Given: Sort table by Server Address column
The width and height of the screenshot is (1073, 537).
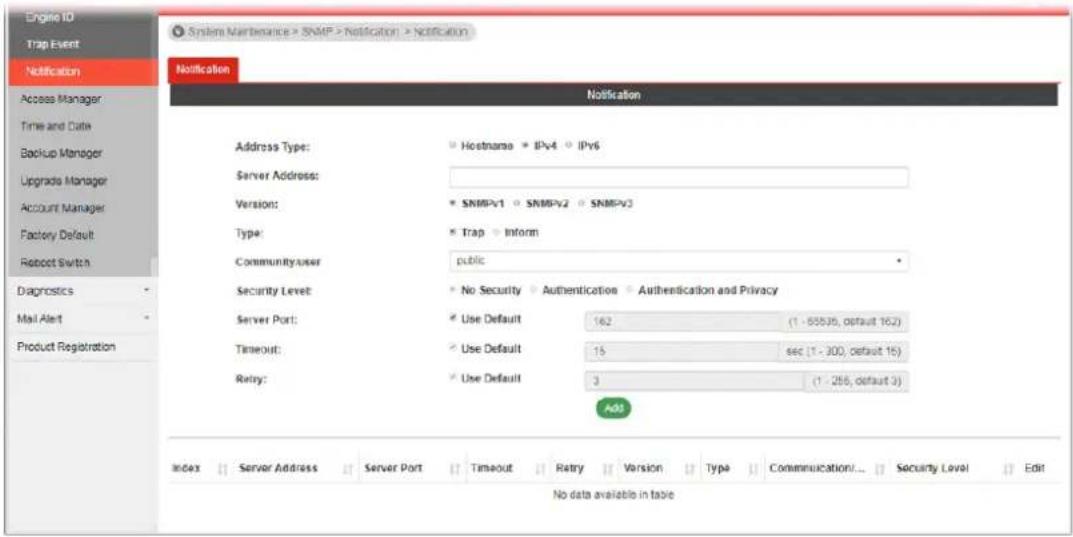Looking at the screenshot, I should (x=292, y=468).
